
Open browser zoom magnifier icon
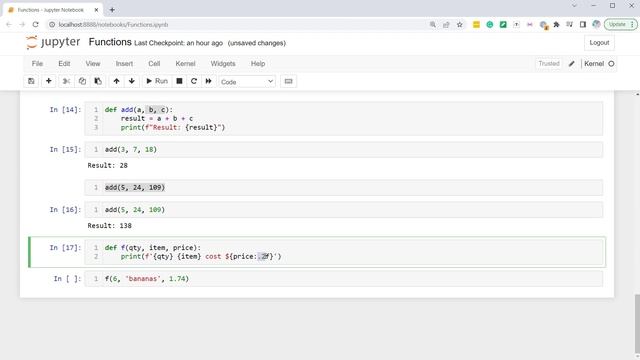(433, 24)
